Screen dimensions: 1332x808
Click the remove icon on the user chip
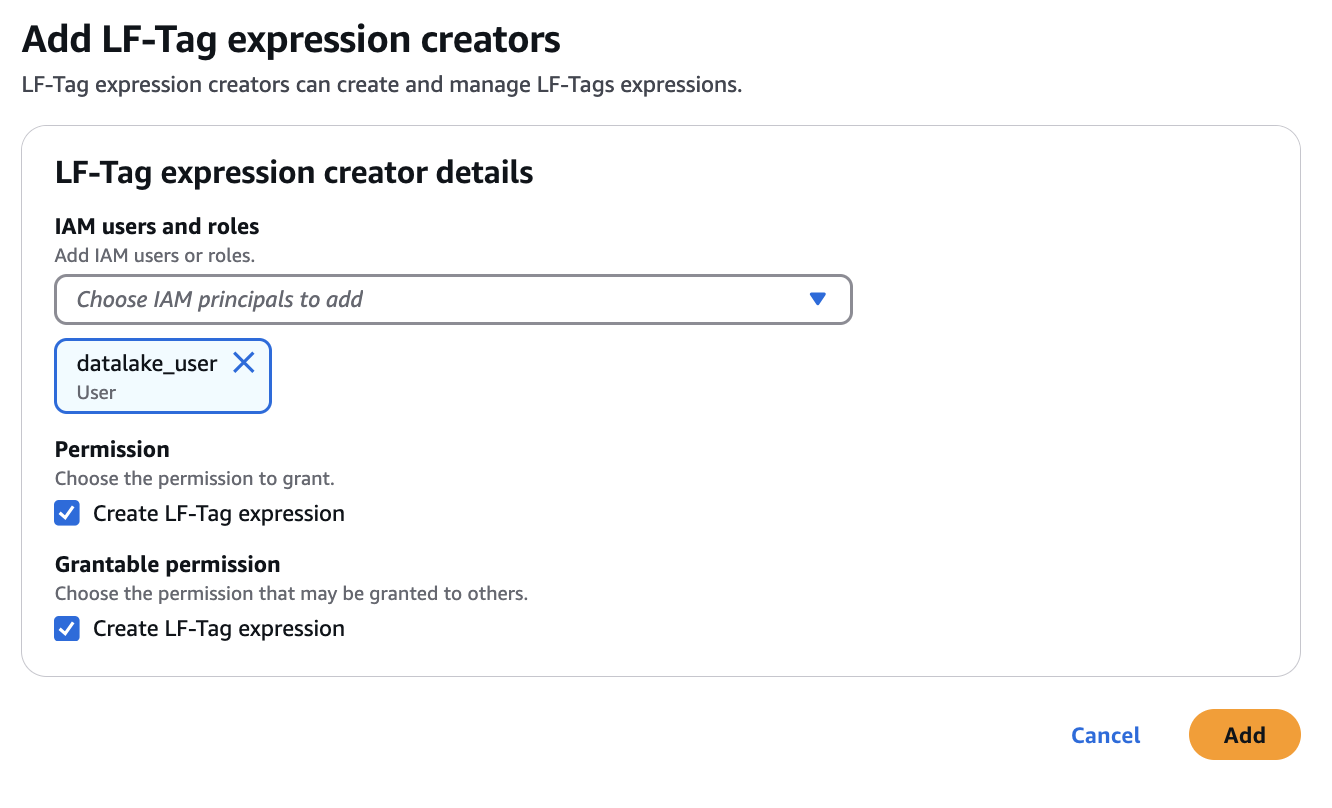pos(244,363)
